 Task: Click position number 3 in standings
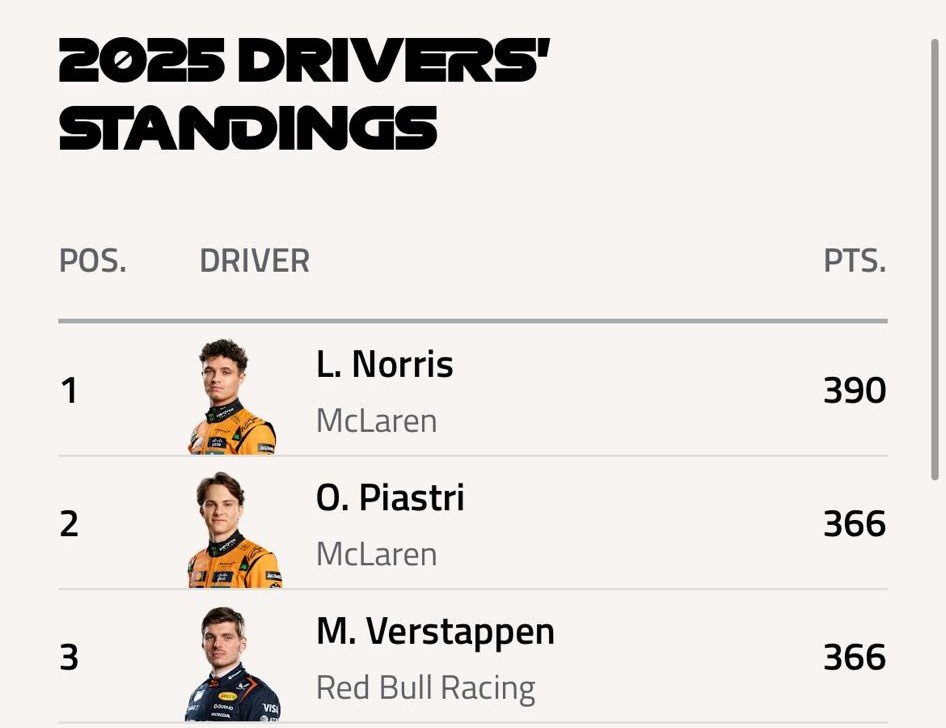tap(69, 658)
